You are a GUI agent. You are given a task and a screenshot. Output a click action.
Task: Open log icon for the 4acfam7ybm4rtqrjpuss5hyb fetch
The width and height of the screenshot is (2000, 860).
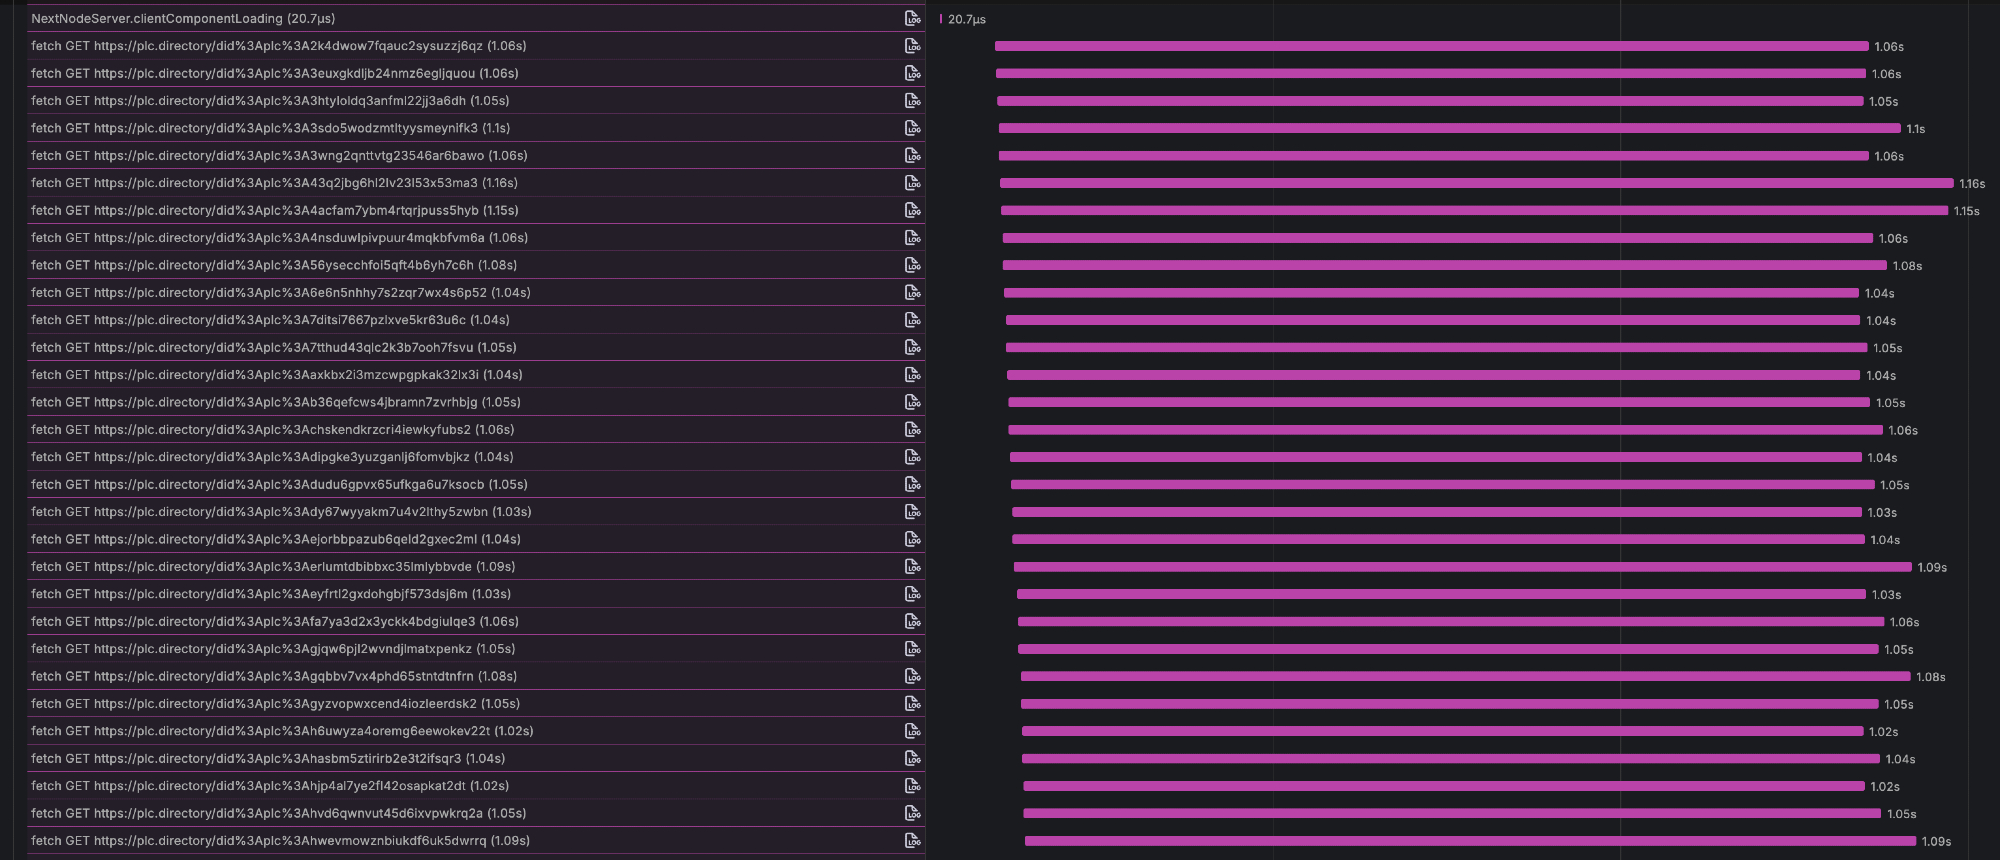click(912, 210)
